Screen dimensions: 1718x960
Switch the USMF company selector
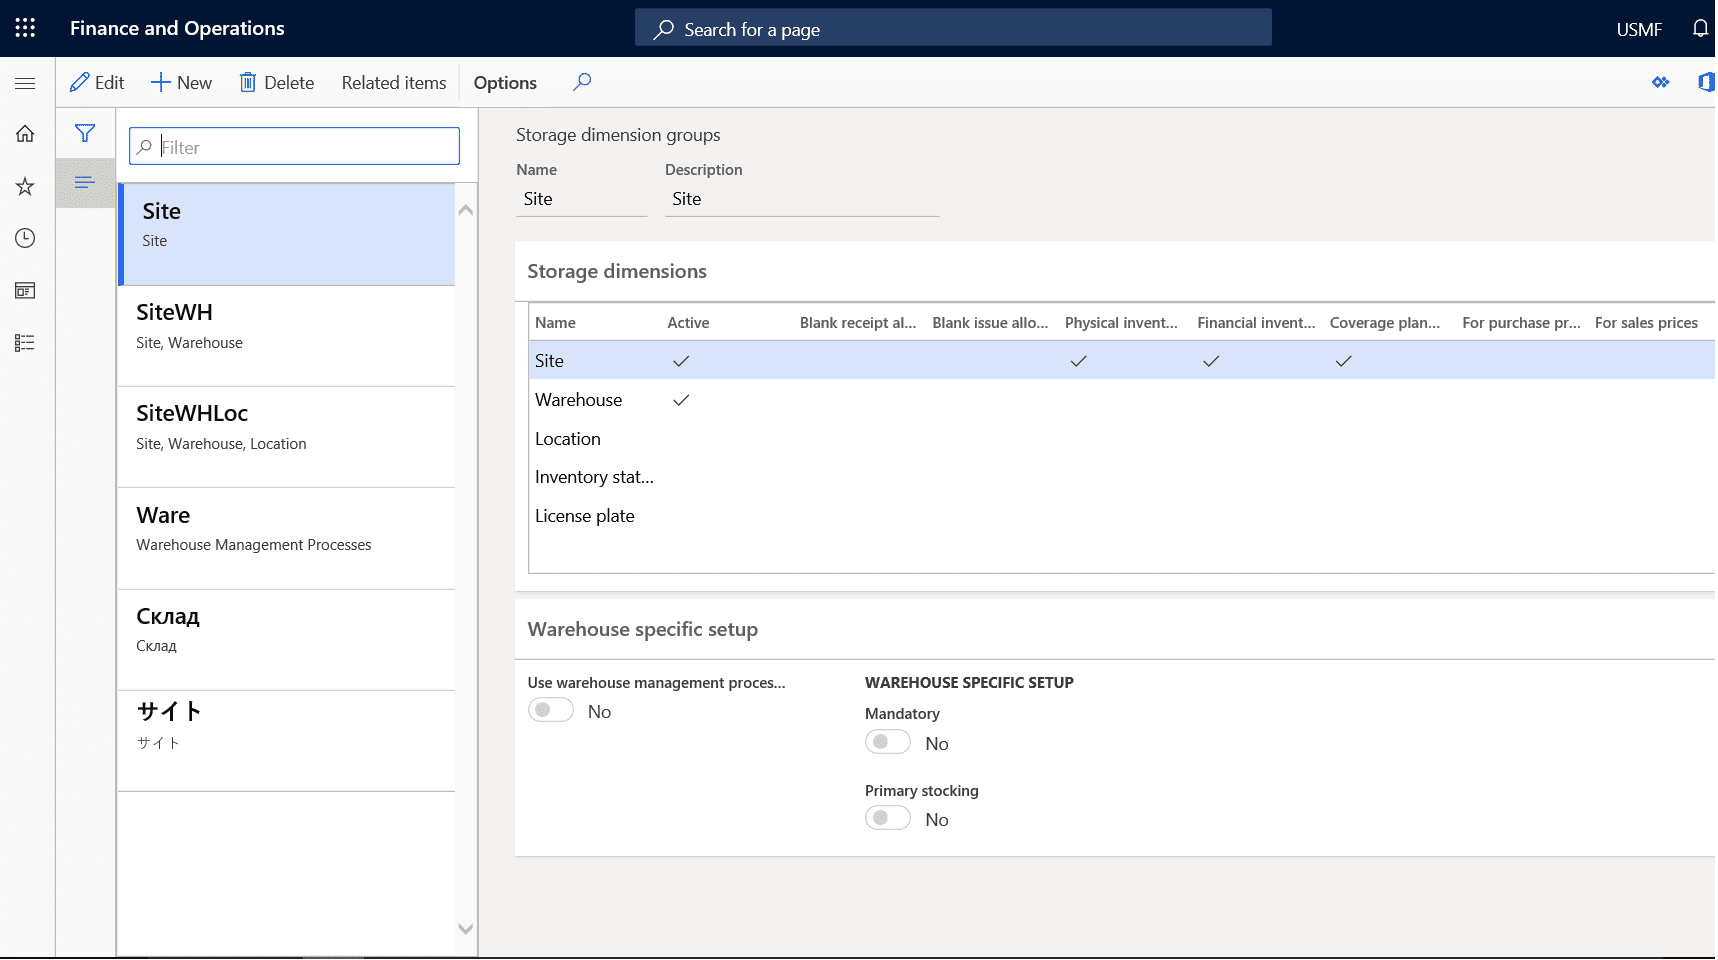pos(1639,29)
